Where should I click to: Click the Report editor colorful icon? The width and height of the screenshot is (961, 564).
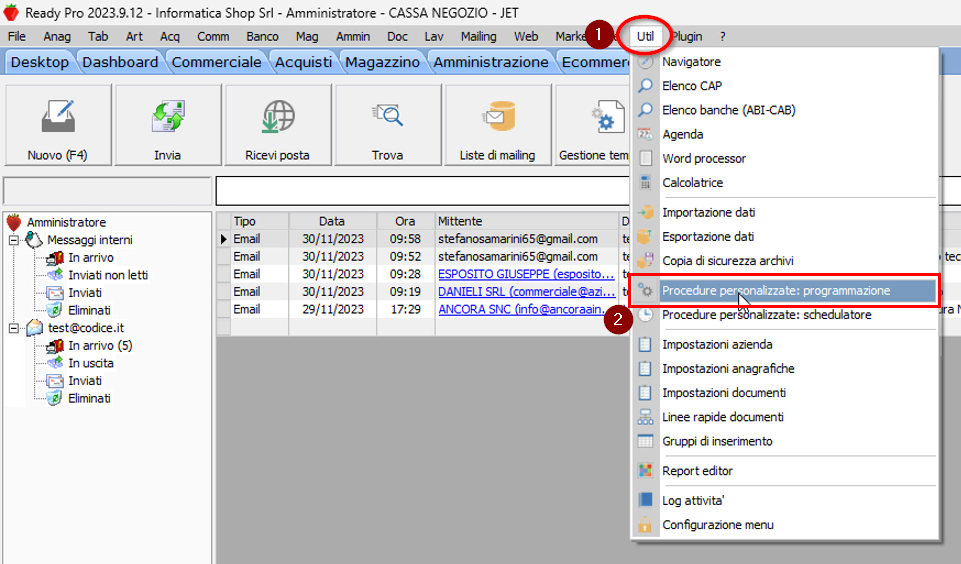(645, 471)
